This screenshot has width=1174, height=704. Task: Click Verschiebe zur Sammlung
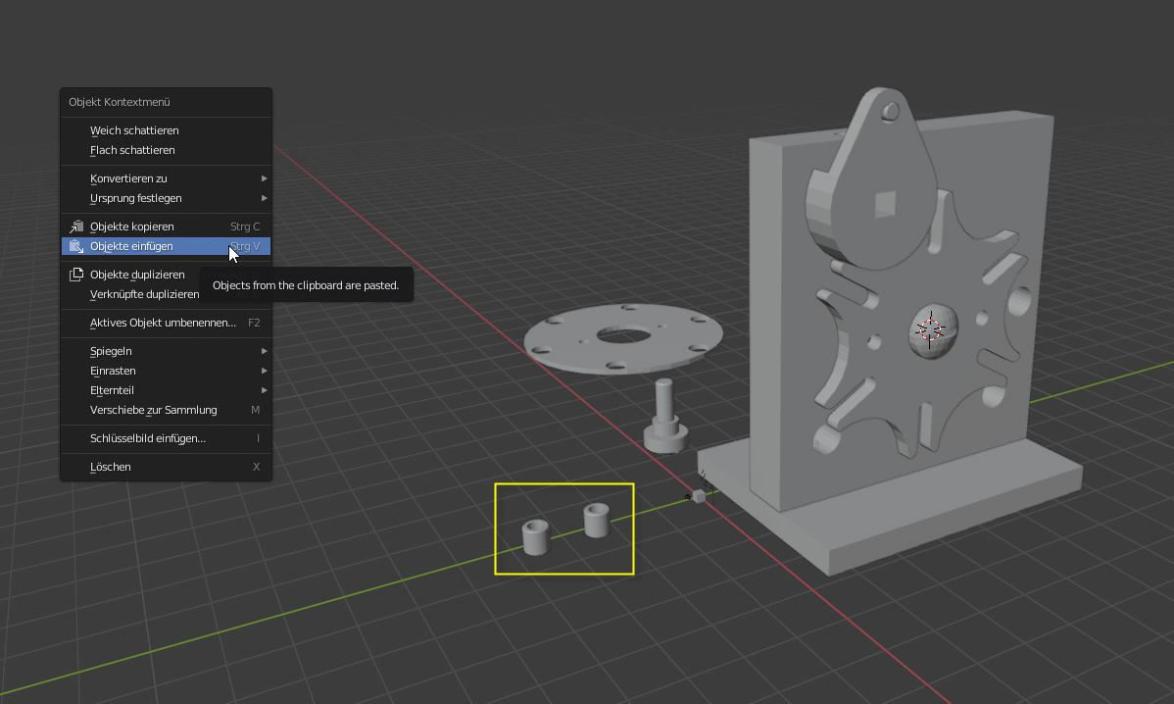153,410
